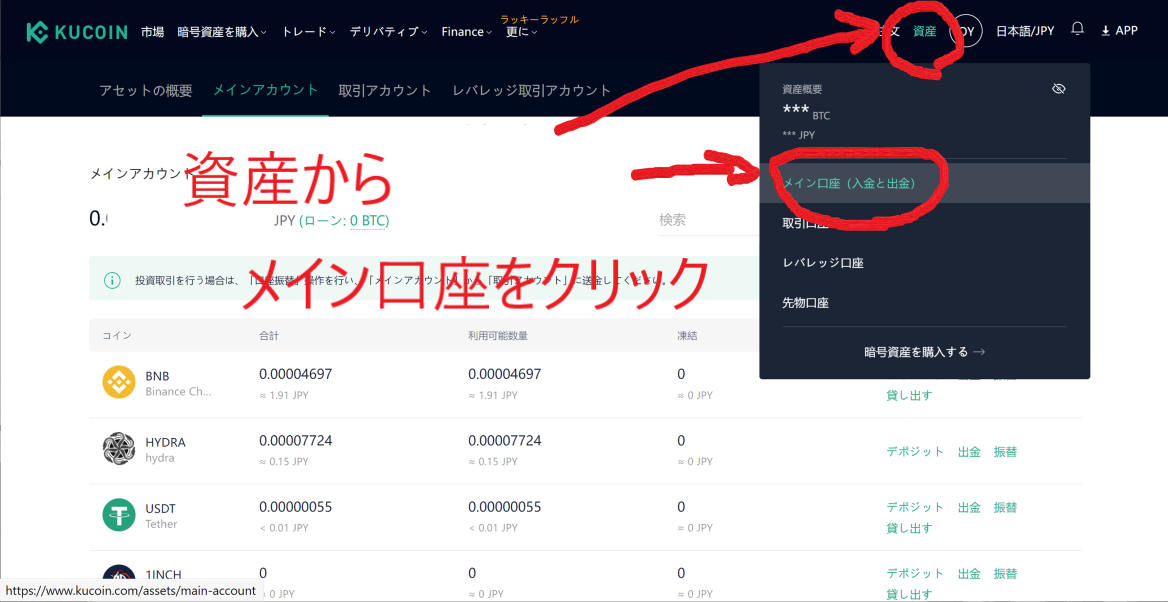Click the 合計 column header
1168x602 pixels.
[269, 335]
